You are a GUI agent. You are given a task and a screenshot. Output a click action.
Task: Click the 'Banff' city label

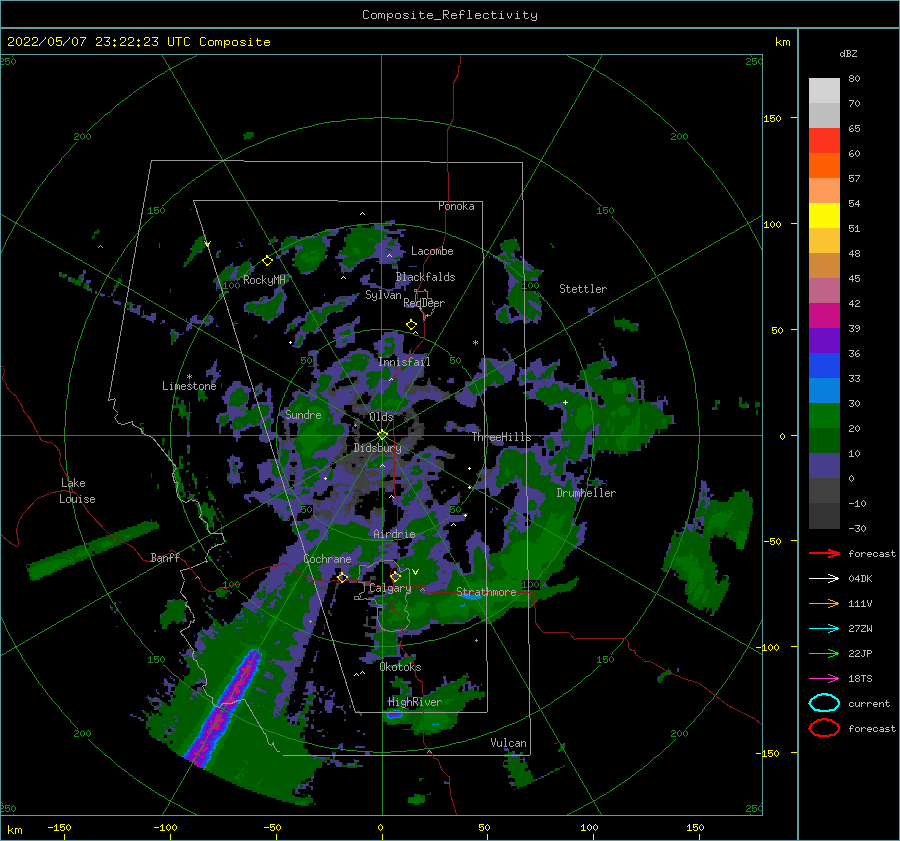coord(165,557)
